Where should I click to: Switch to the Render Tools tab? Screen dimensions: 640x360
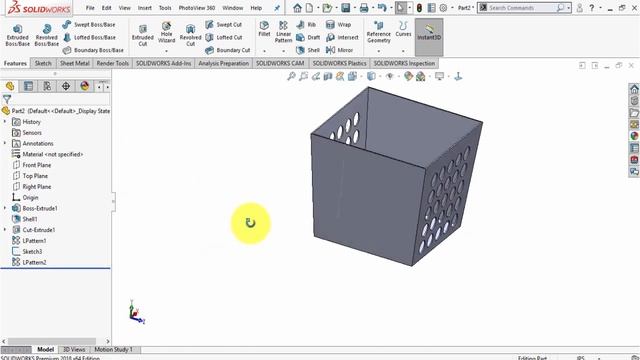pyautogui.click(x=113, y=63)
